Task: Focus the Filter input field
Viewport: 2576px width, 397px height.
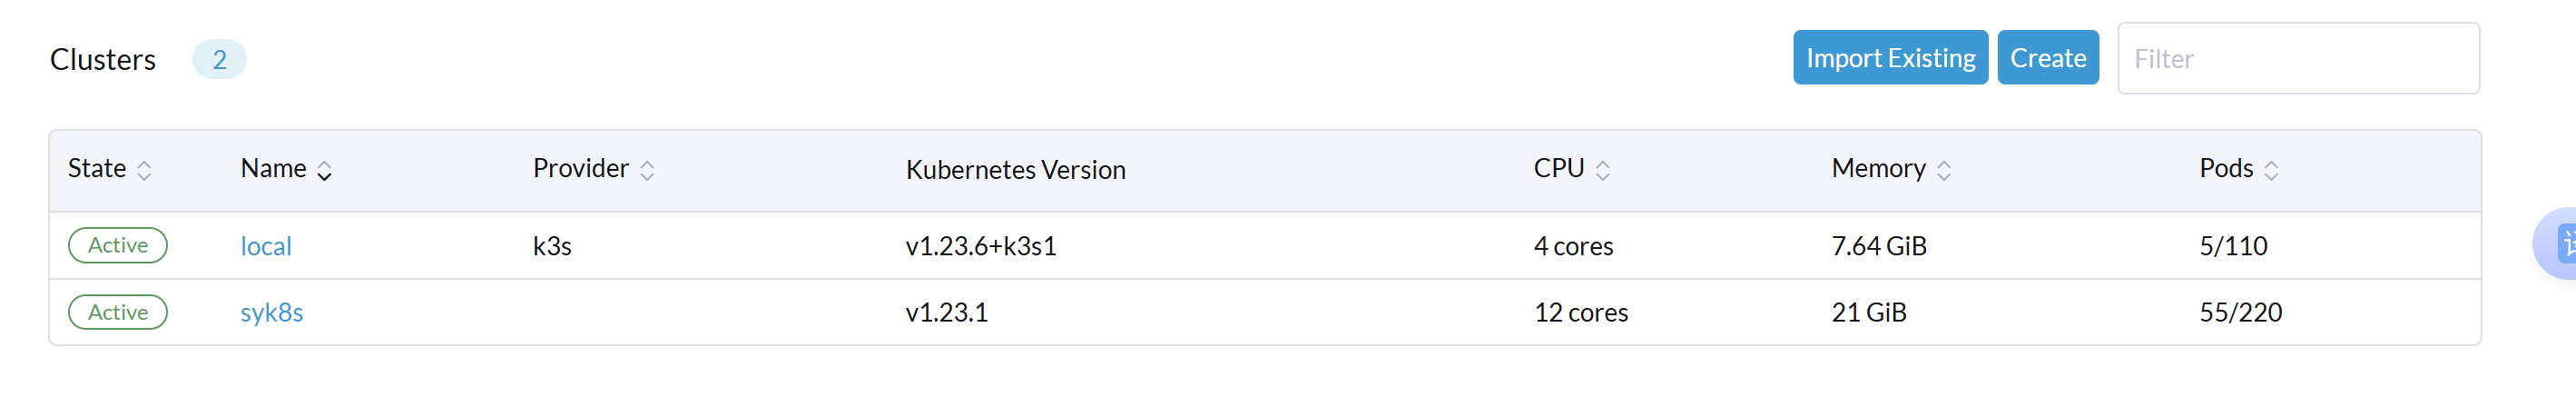Action: tap(2297, 59)
